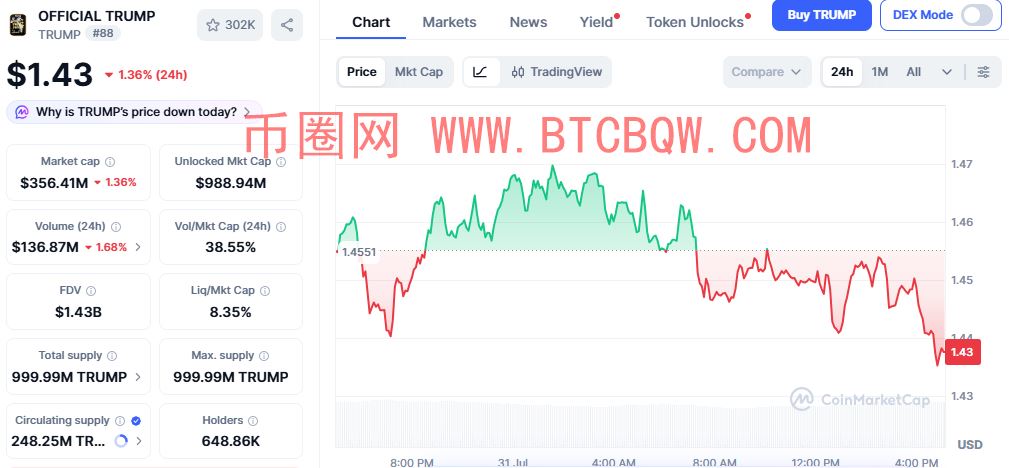Click the Holders info icon
1009x468 pixels.
pos(253,420)
